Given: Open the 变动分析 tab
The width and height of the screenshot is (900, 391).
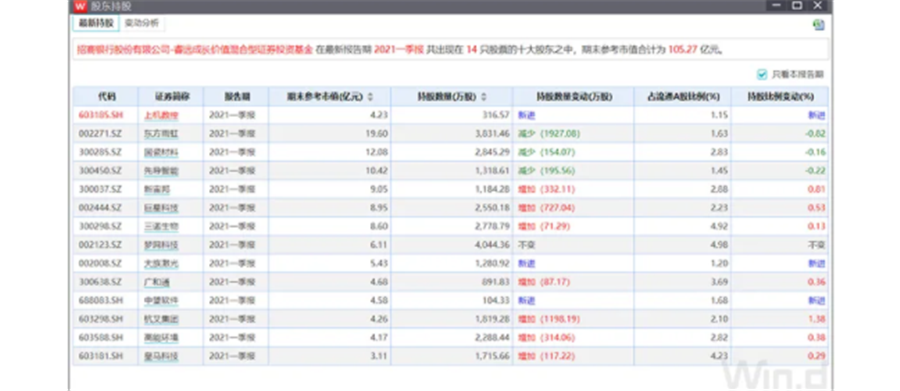Looking at the screenshot, I should point(142,24).
